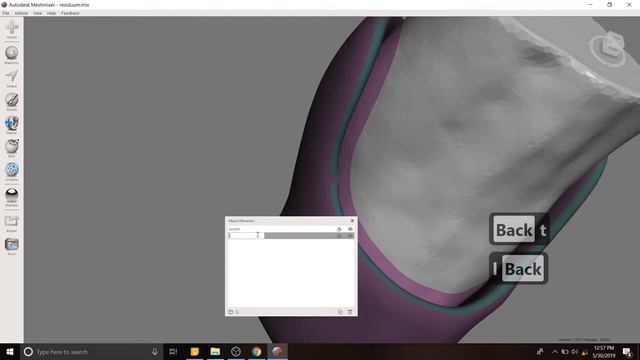Open the View menu
Screen dimensions: 640x360
point(38,13)
